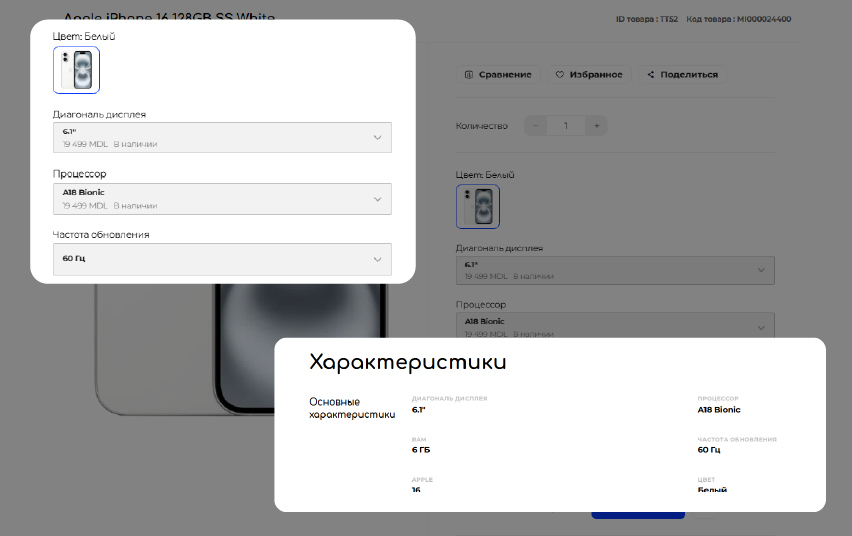Click the Характеристики heading

click(408, 363)
